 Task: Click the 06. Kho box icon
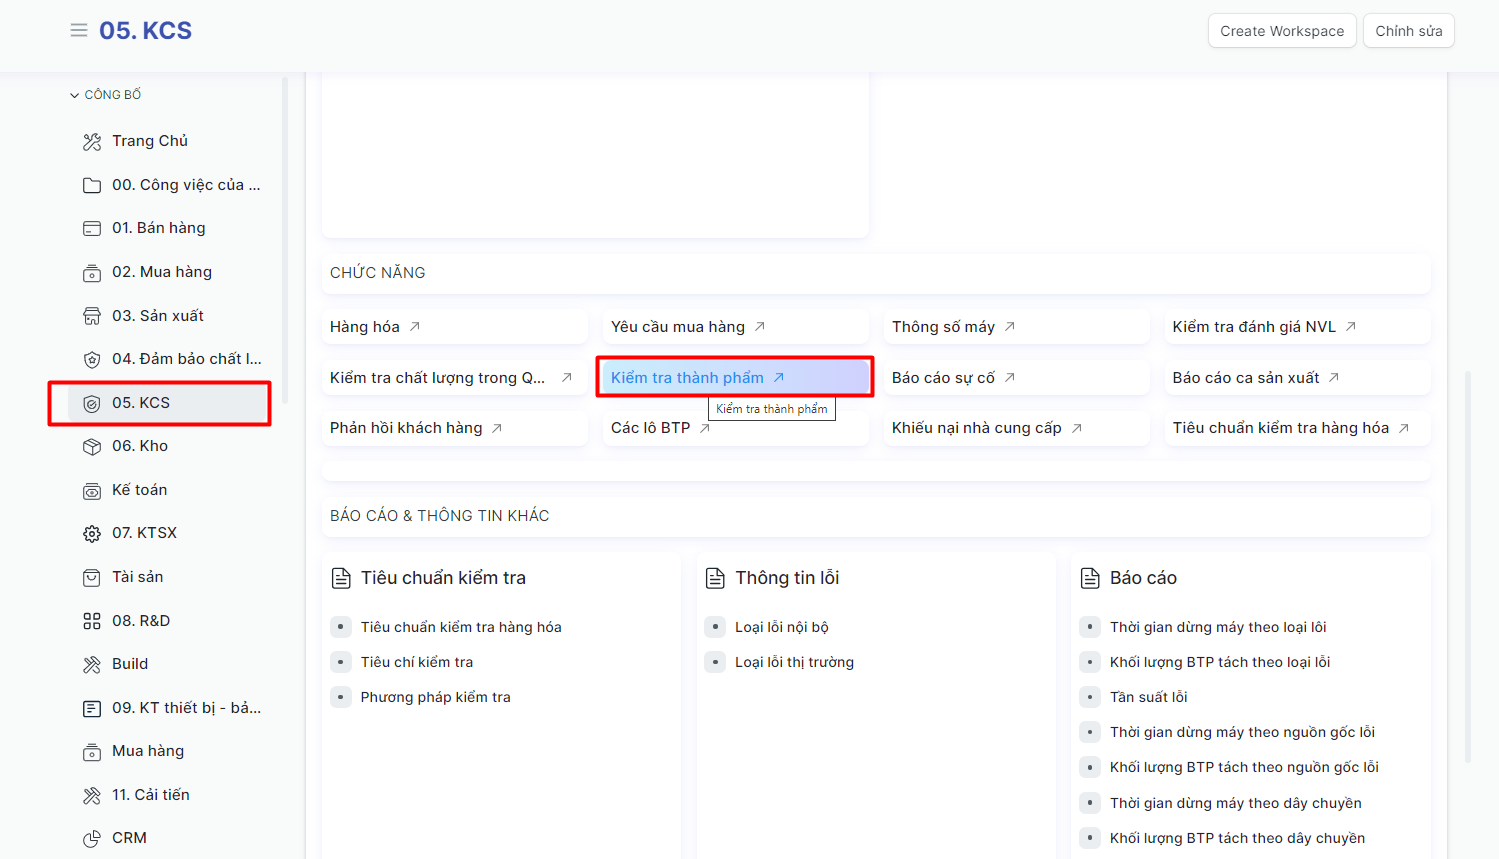[x=92, y=447]
